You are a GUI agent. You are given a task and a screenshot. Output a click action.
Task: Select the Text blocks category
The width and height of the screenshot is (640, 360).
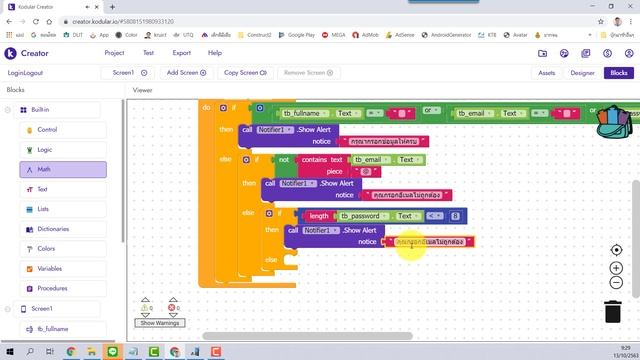[63, 189]
